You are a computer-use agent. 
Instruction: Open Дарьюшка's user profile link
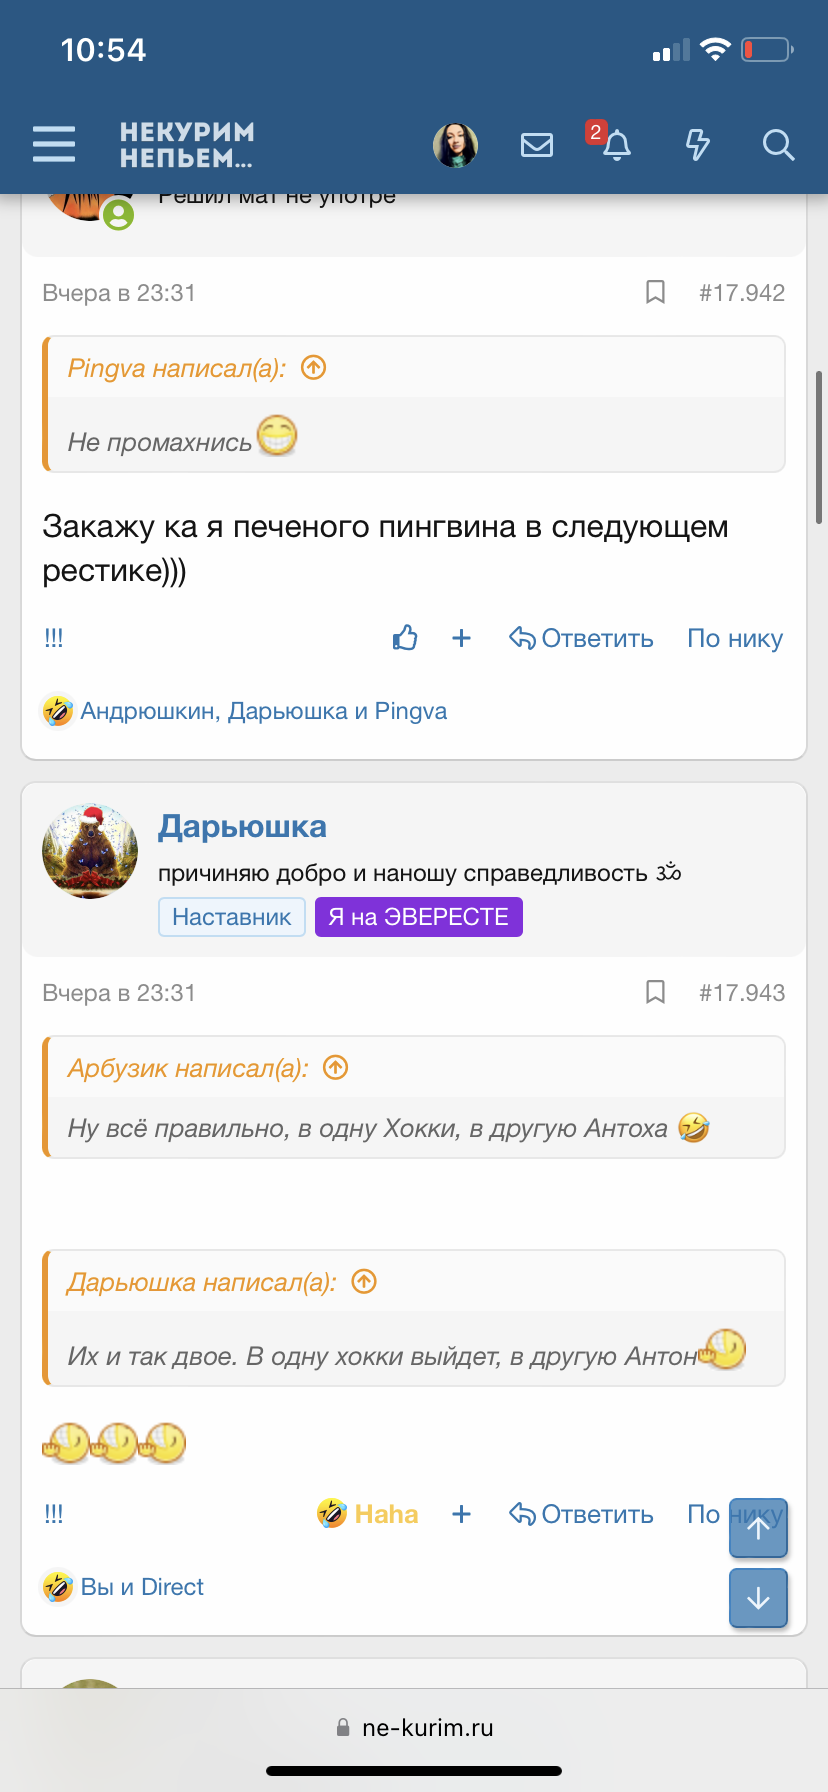pos(243,825)
